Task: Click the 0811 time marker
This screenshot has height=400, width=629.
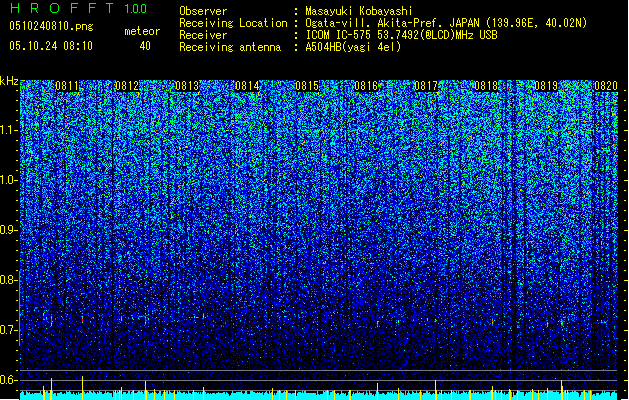Action: point(67,86)
